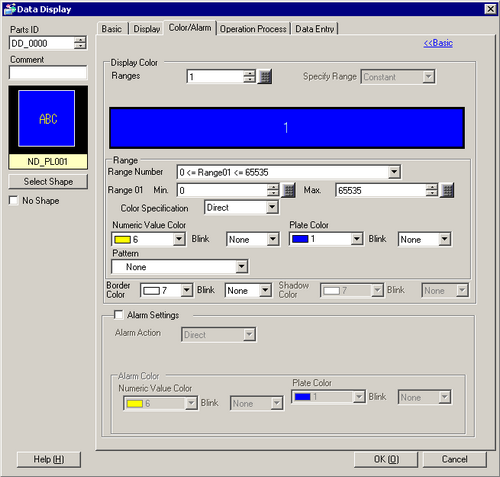500x477 pixels.
Task: Click the blue Plate Color swatch in Range
Action: pos(300,239)
